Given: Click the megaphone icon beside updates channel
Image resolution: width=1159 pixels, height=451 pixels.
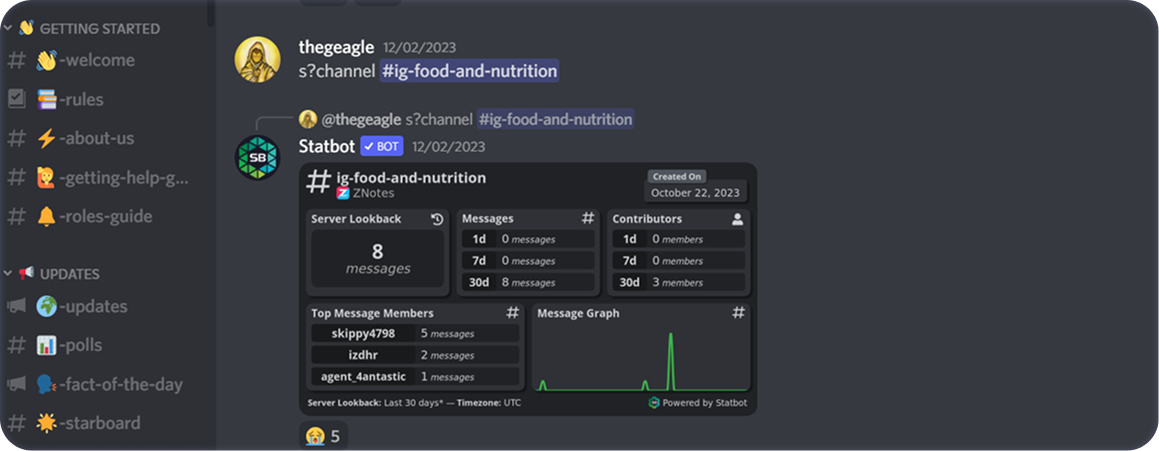Looking at the screenshot, I should click(x=16, y=306).
